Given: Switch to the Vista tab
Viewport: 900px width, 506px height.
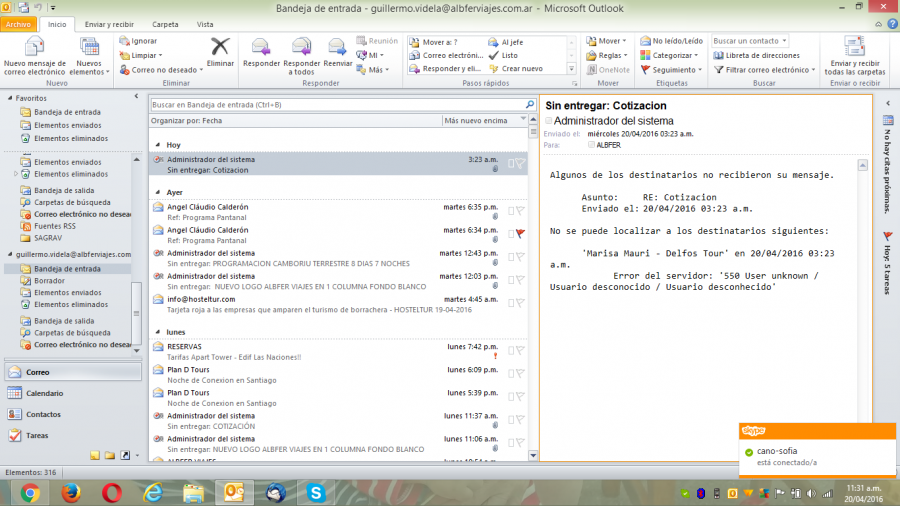Looking at the screenshot, I should (x=205, y=24).
